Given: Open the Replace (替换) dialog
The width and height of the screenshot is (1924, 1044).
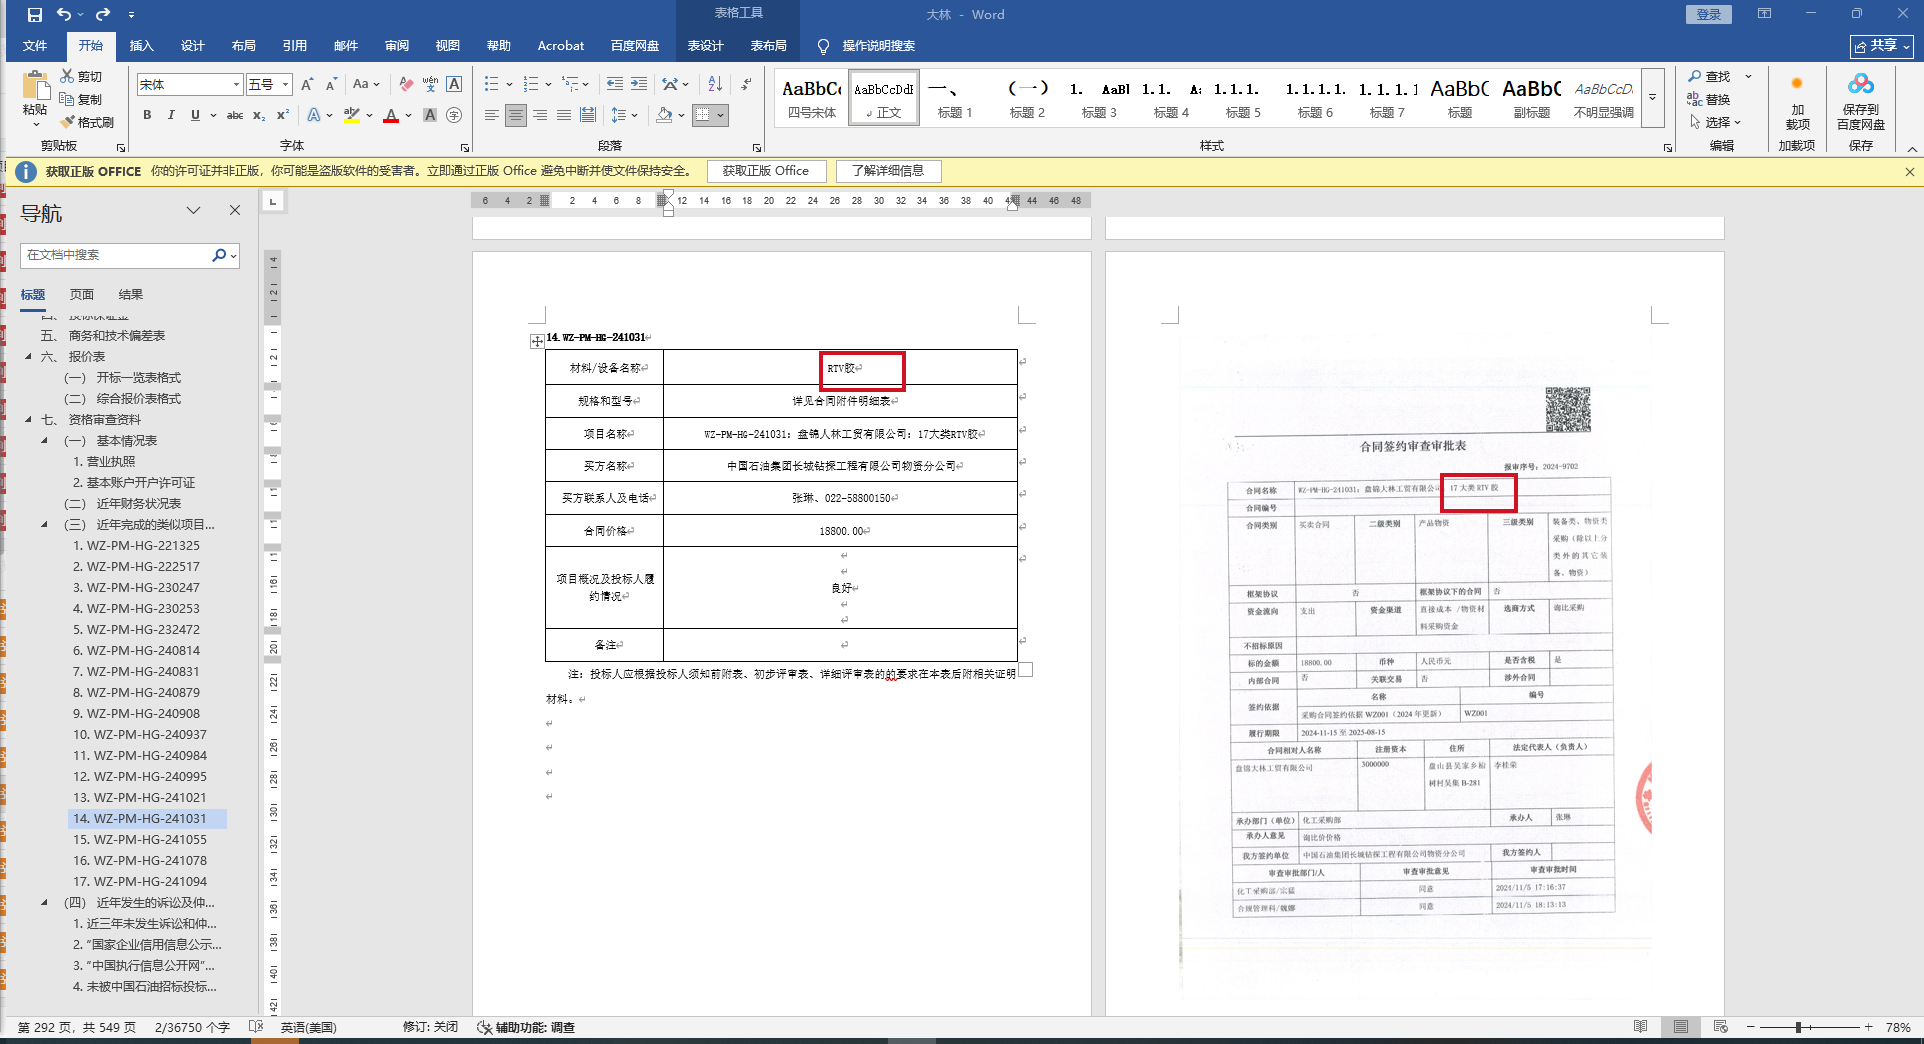Looking at the screenshot, I should coord(1709,99).
